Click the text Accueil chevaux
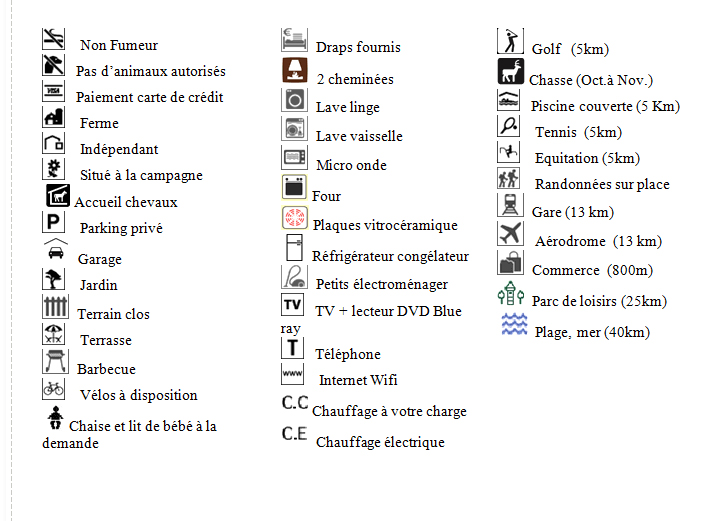Image resolution: width=713 pixels, height=521 pixels. click(125, 202)
